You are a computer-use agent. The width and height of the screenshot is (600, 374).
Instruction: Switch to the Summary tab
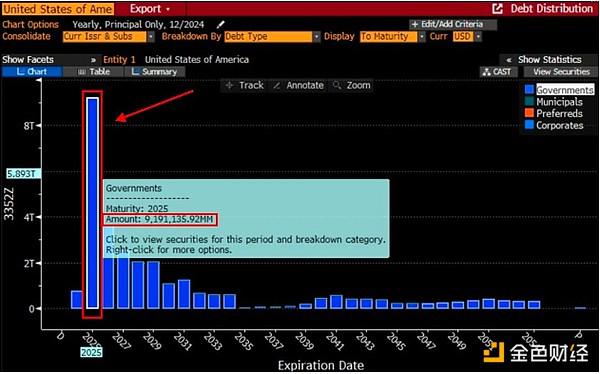(155, 72)
